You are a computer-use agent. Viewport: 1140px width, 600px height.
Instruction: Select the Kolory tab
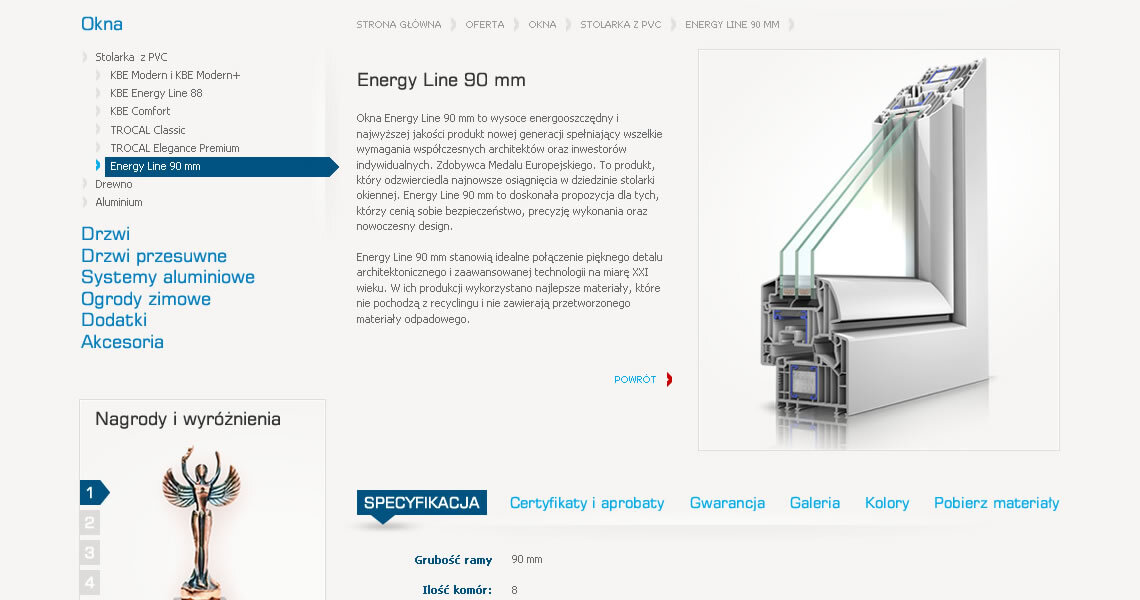(x=887, y=503)
